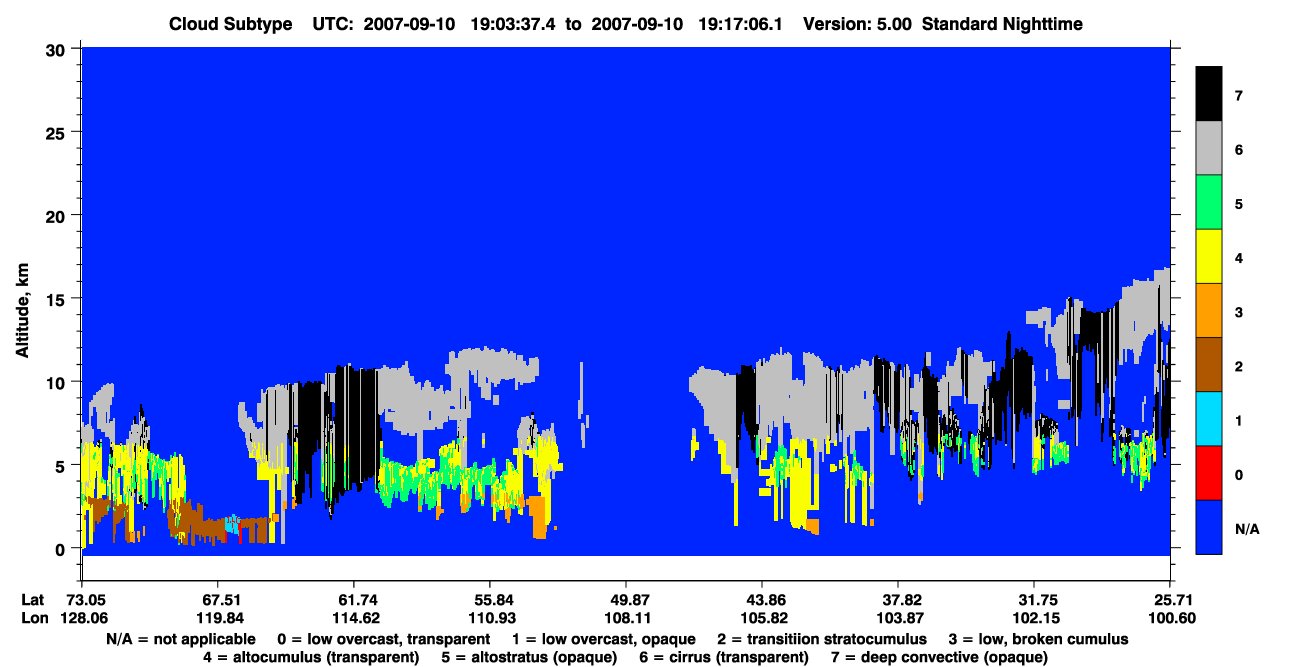Pick the brown legend swatch labeled 2
The image size is (1300, 667).
tap(1209, 365)
